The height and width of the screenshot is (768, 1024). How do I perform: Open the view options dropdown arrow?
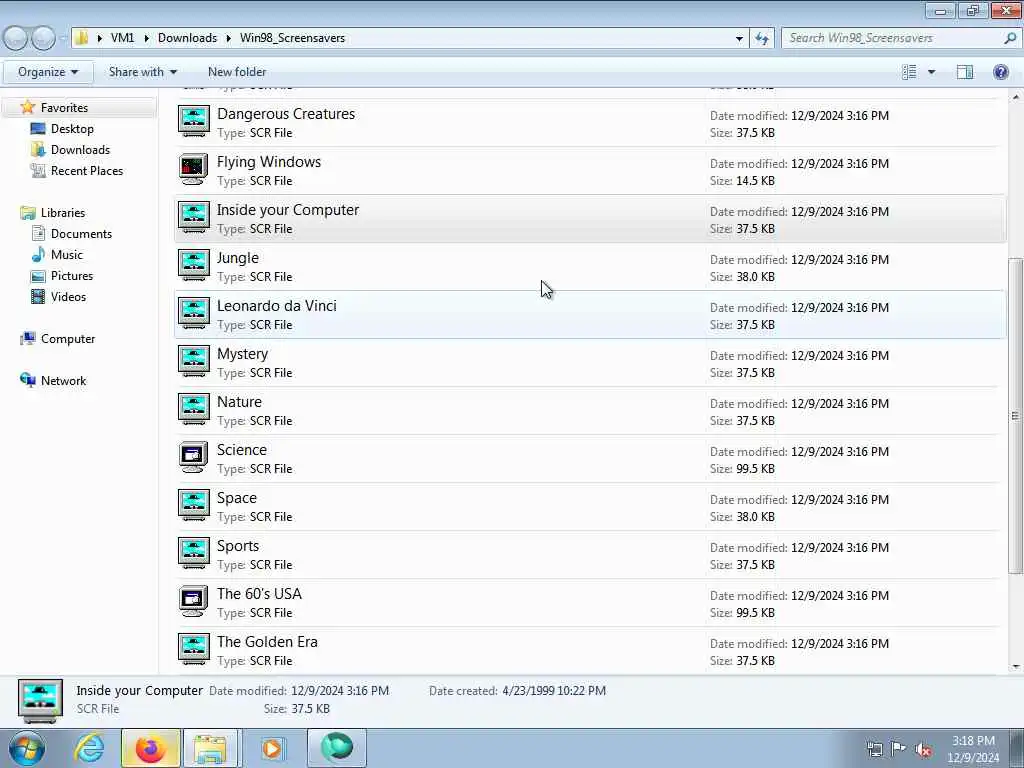931,72
